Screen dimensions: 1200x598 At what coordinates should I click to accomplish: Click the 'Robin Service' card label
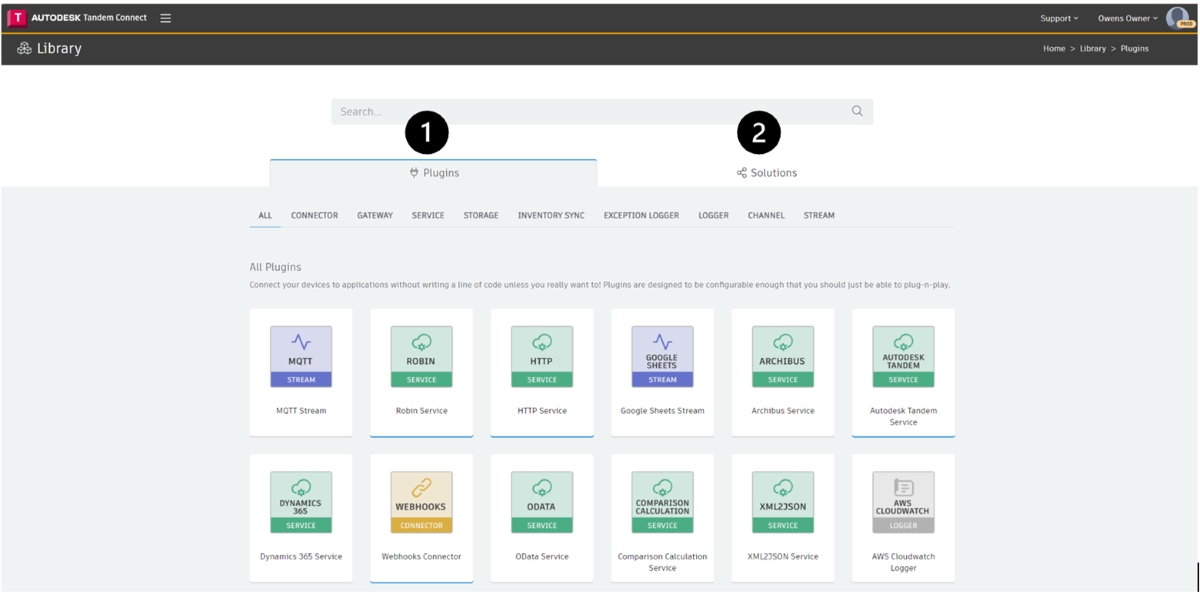pos(421,411)
